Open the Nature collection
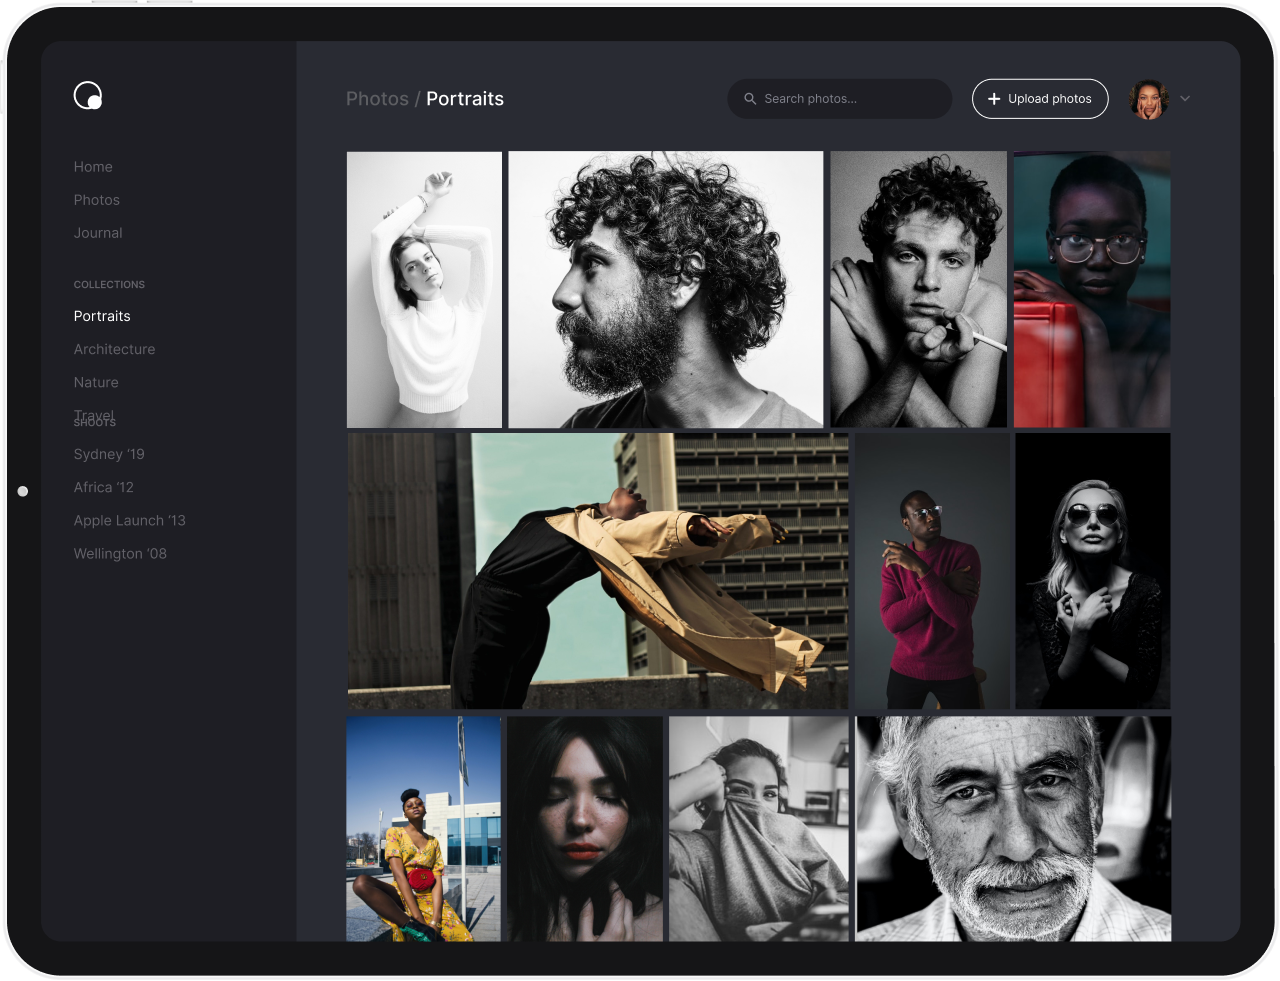The width and height of the screenshot is (1280, 981). coord(96,382)
